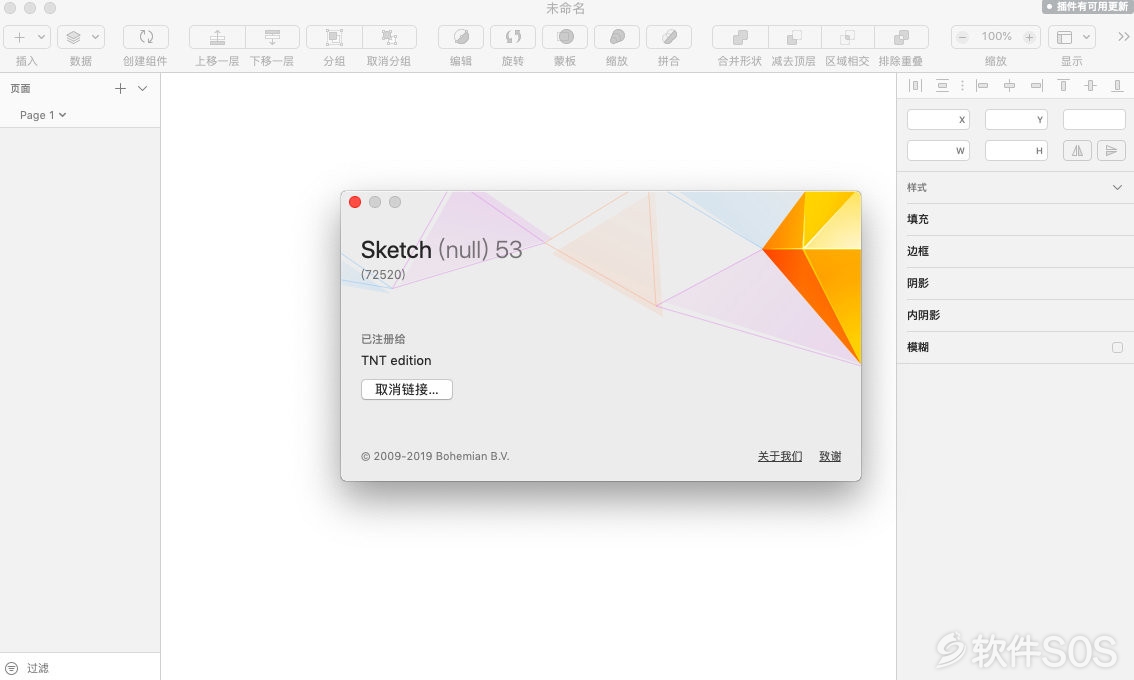Click the 数据 data layers icon

pyautogui.click(x=73, y=37)
